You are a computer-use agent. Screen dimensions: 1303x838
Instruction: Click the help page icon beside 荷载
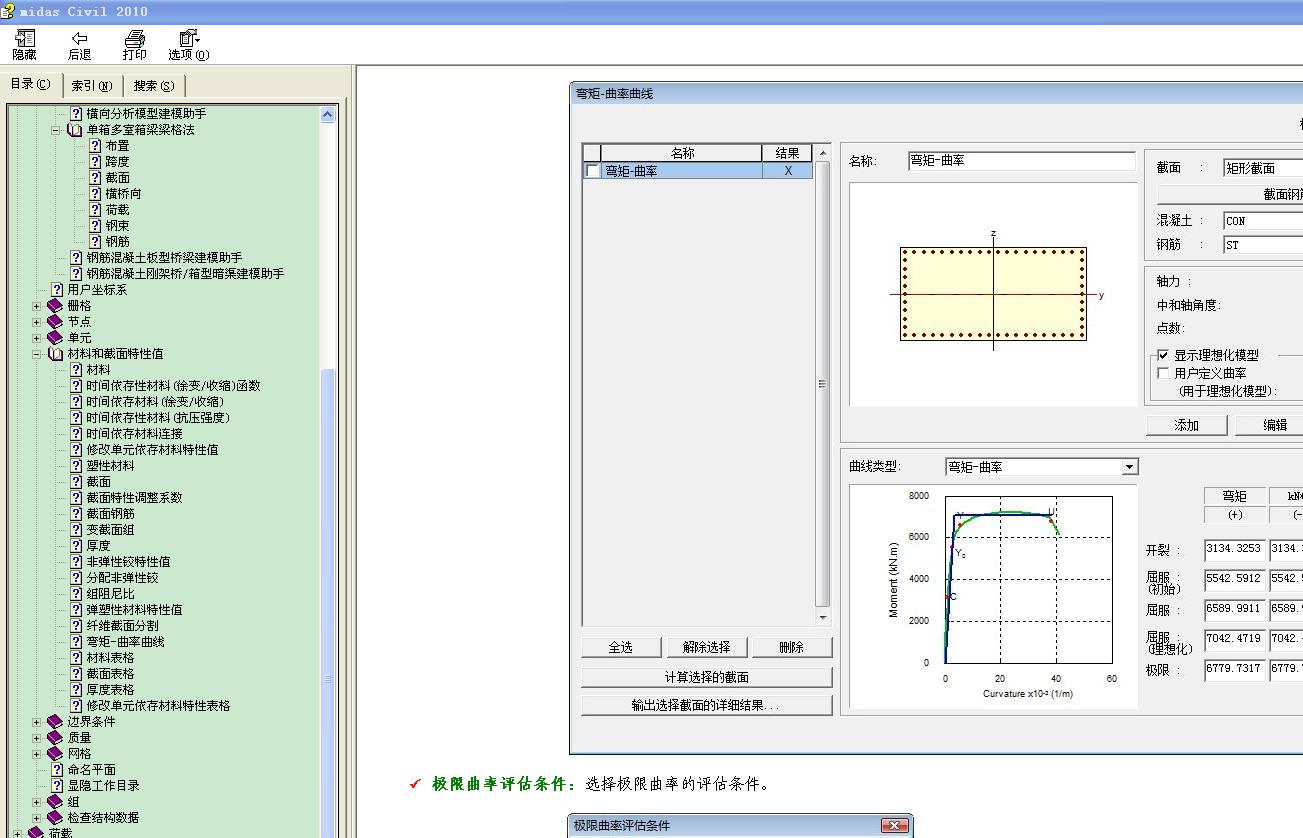(x=95, y=210)
